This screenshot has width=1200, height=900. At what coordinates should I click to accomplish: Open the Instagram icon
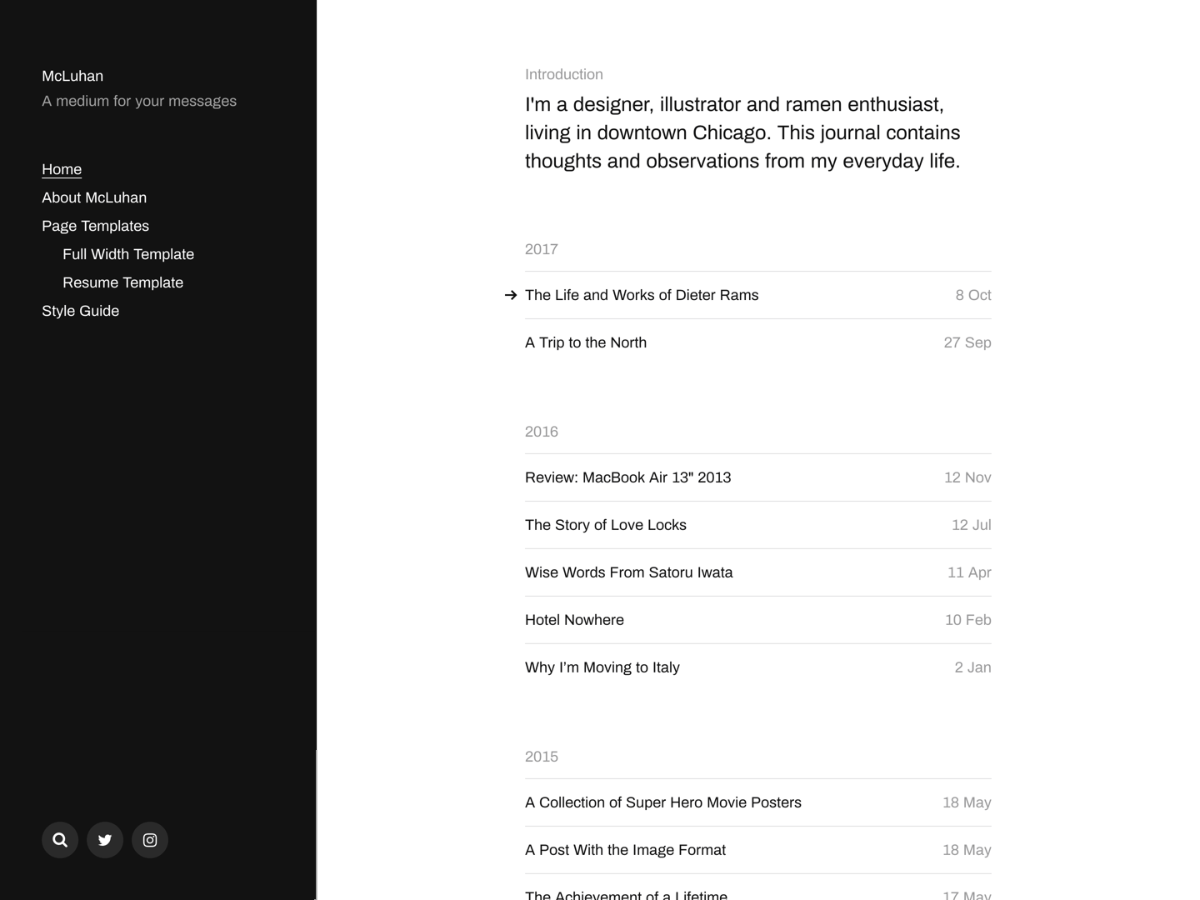[x=150, y=840]
